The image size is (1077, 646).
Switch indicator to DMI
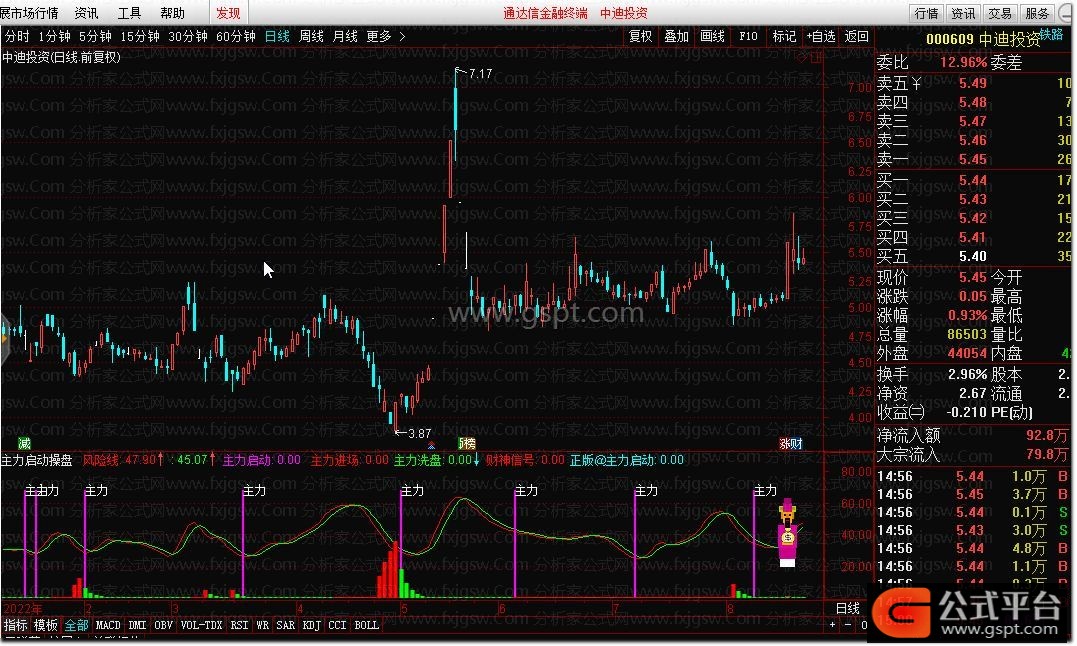coord(137,625)
